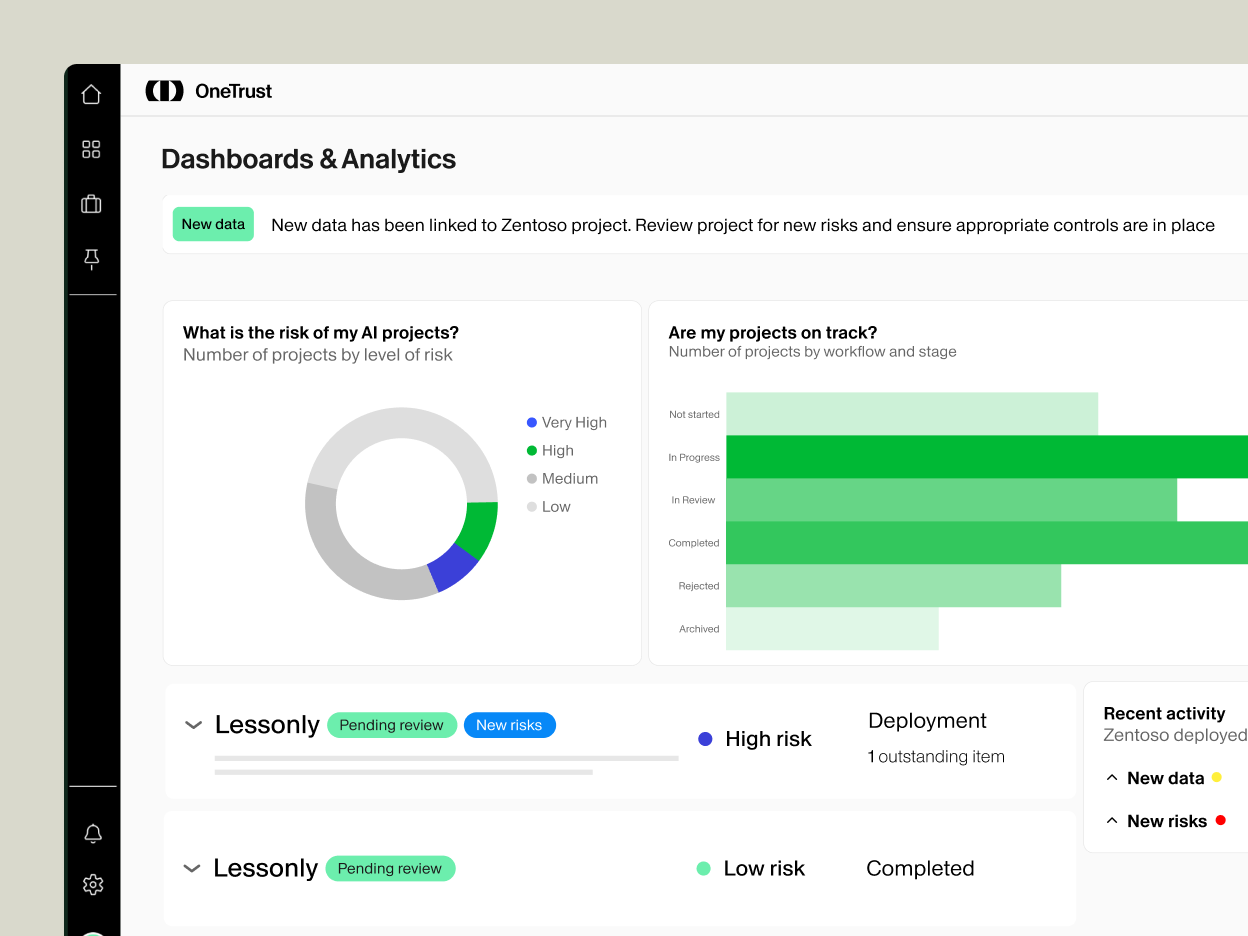1248x936 pixels.
Task: Collapse New data in Recent activity
Action: tap(1112, 776)
